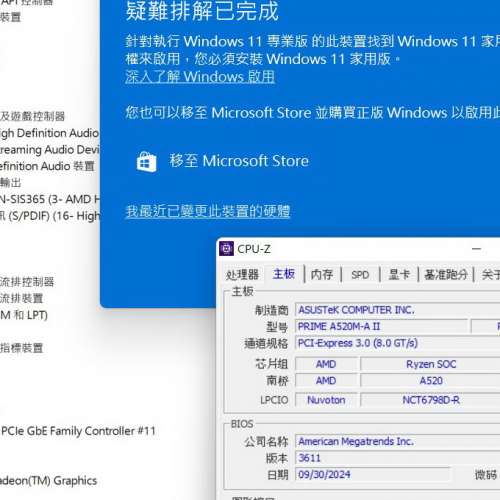Minimize the CPU-Z window
Screen dimensions: 500x500
pyautogui.click(x=477, y=249)
